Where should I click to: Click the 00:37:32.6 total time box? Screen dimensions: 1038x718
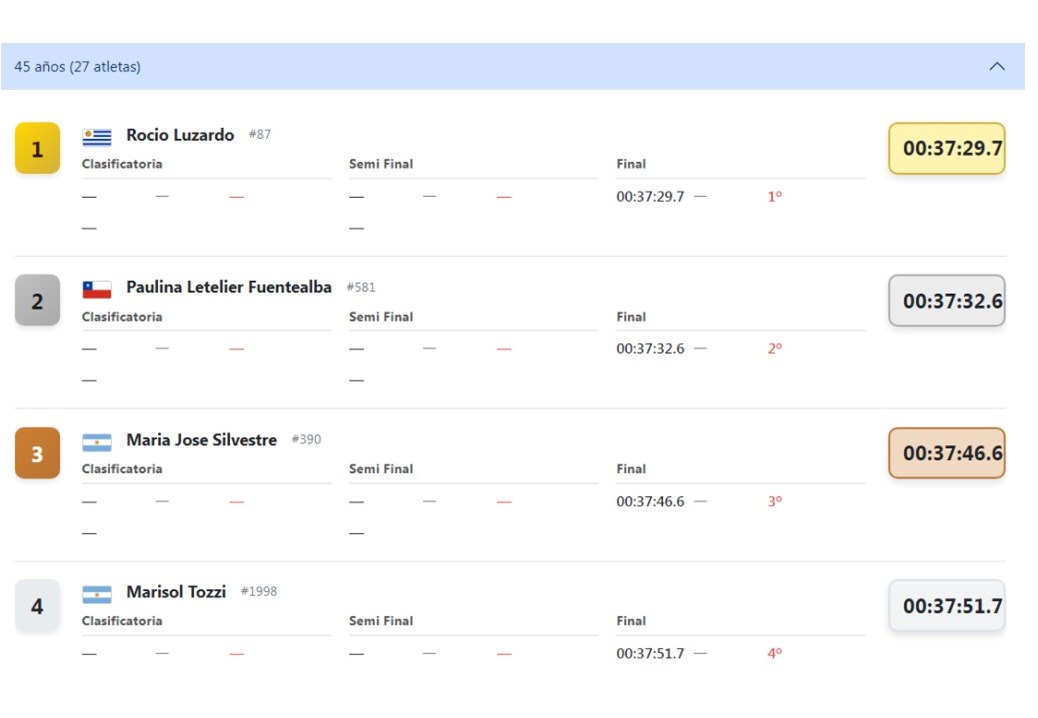pyautogui.click(x=946, y=301)
